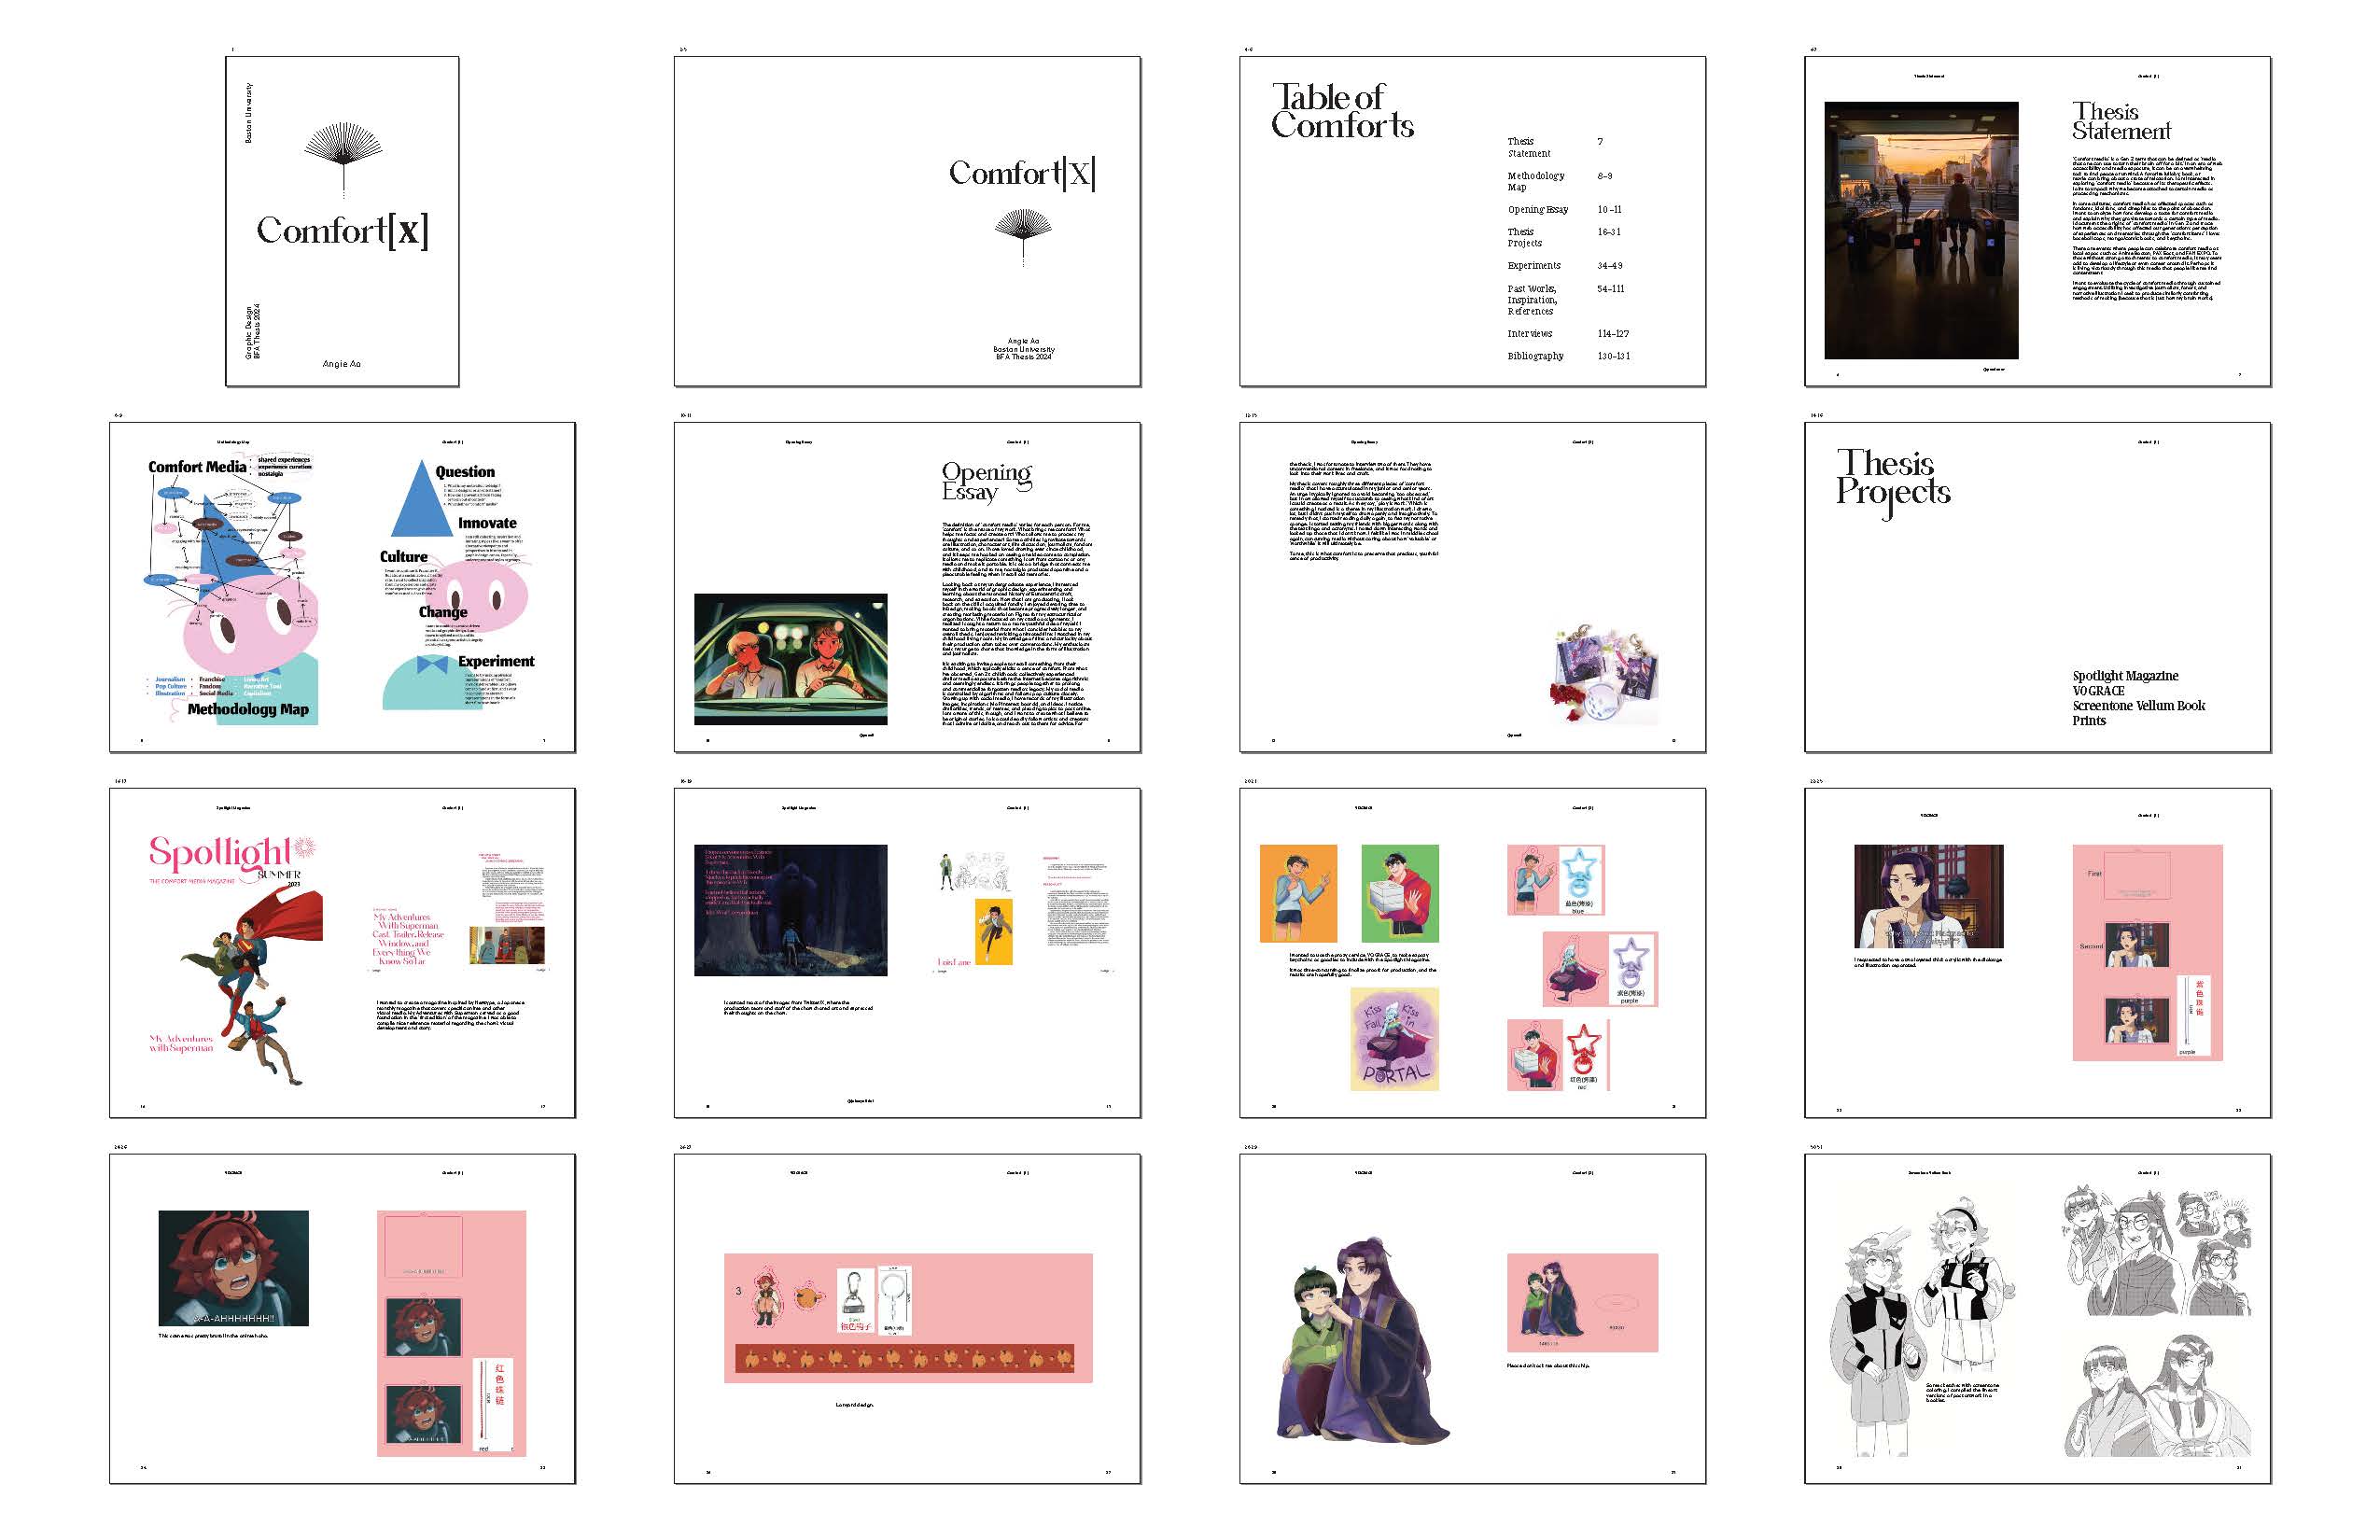The image size is (2380, 1540).
Task: Select the Thesis Projects title spread
Action: pyautogui.click(x=2037, y=587)
